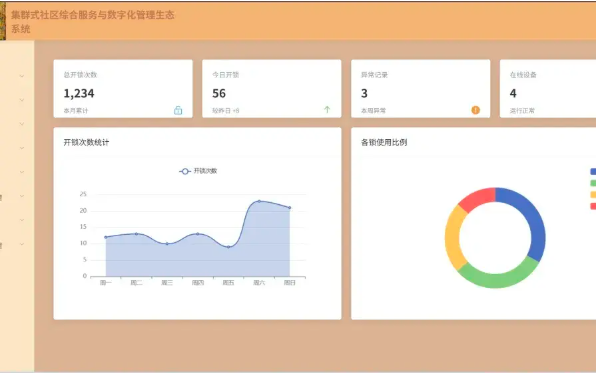Select the red segment of the donut chart

(x=478, y=197)
